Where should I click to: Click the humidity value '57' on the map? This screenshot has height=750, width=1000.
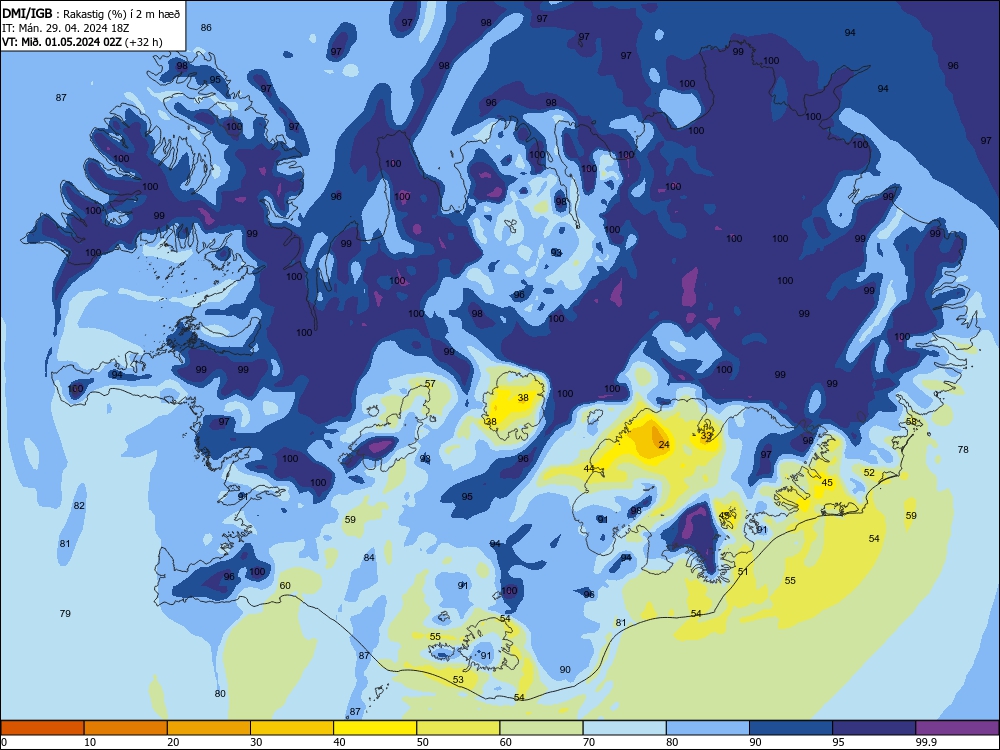point(430,384)
